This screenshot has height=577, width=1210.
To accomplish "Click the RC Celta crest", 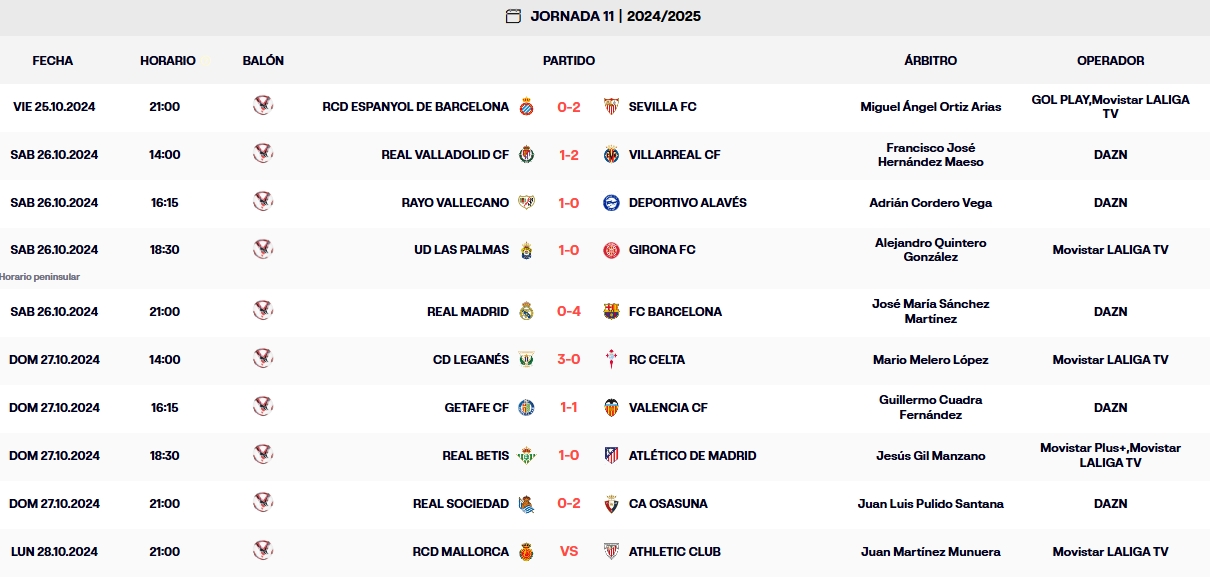I will click(610, 360).
